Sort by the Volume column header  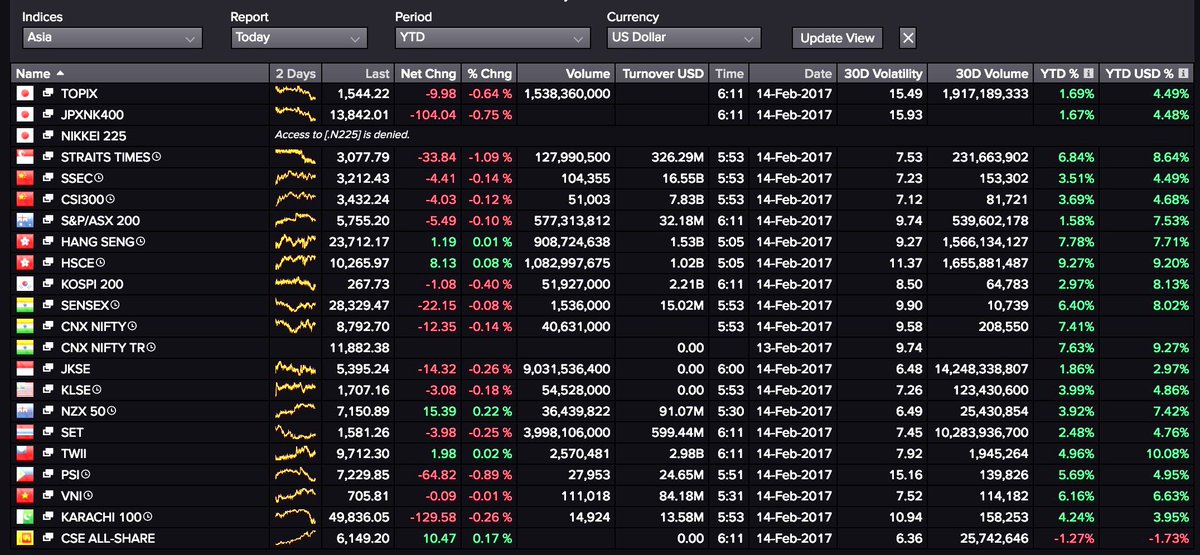coord(566,73)
